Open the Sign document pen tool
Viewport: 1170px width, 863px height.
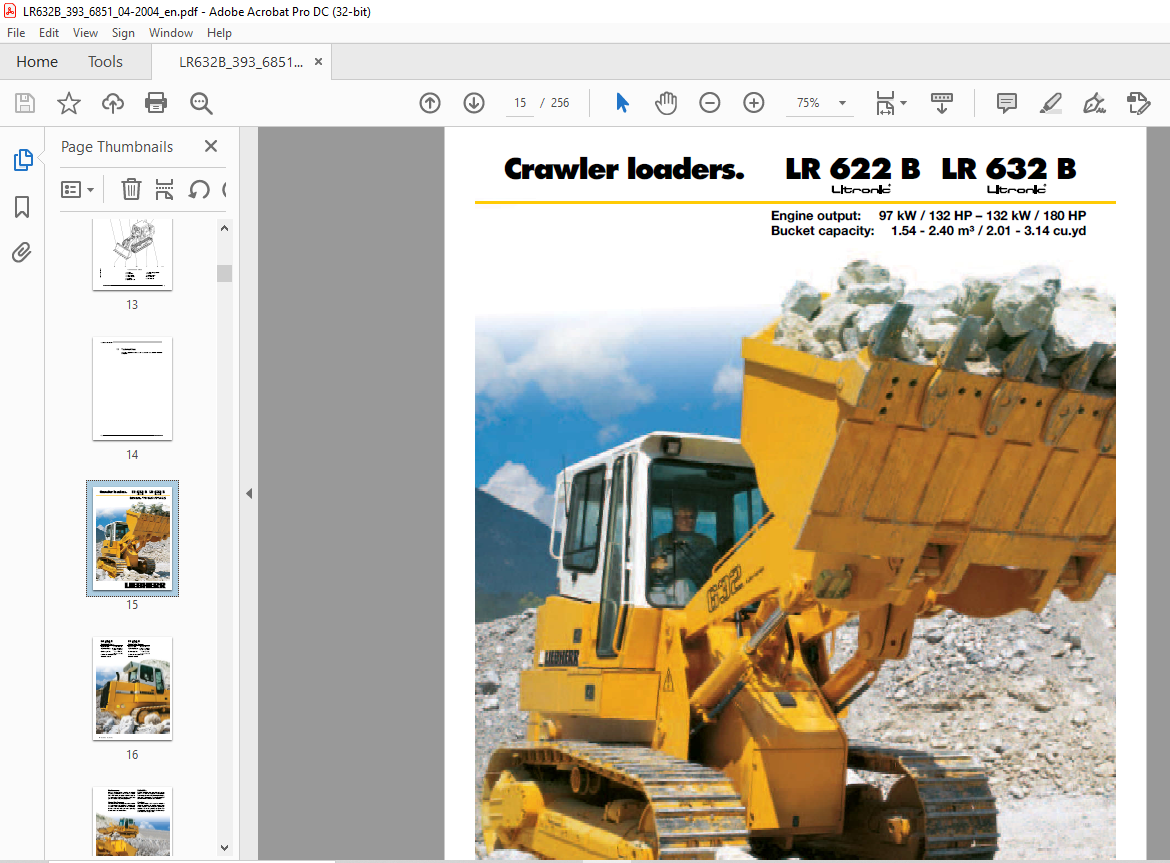[x=1094, y=103]
